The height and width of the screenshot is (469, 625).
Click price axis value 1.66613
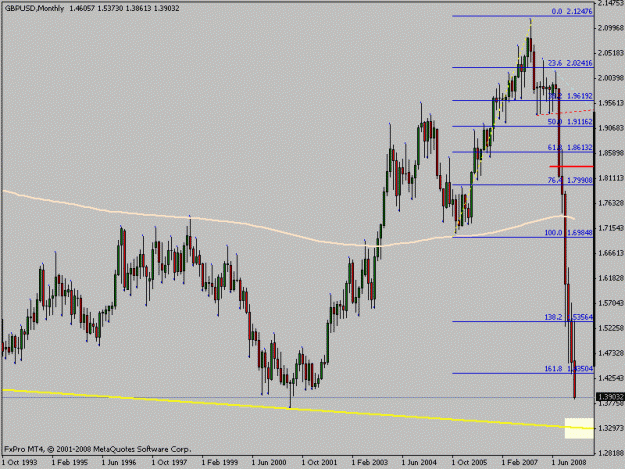[610, 253]
